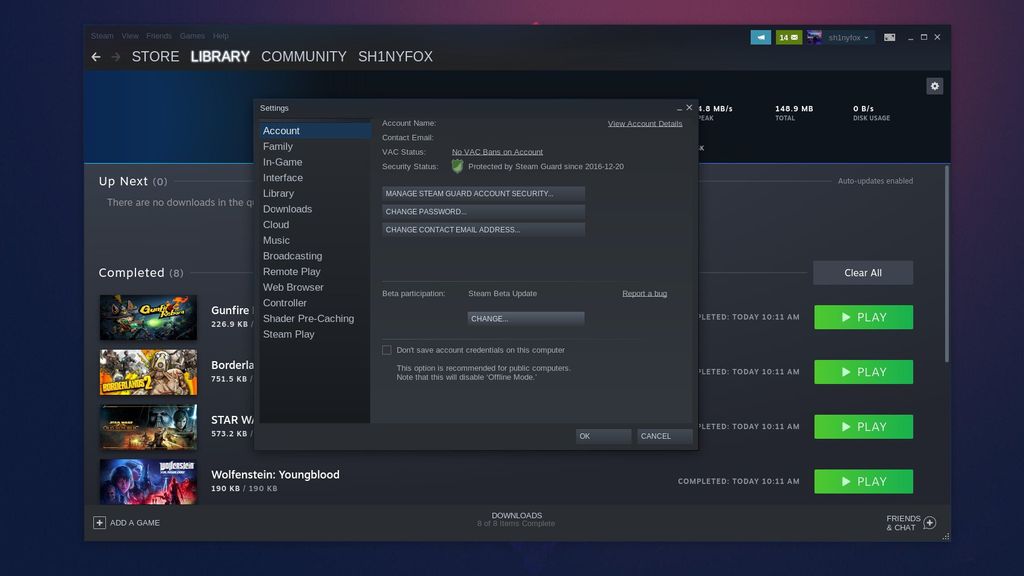Open the View menu

tap(129, 35)
